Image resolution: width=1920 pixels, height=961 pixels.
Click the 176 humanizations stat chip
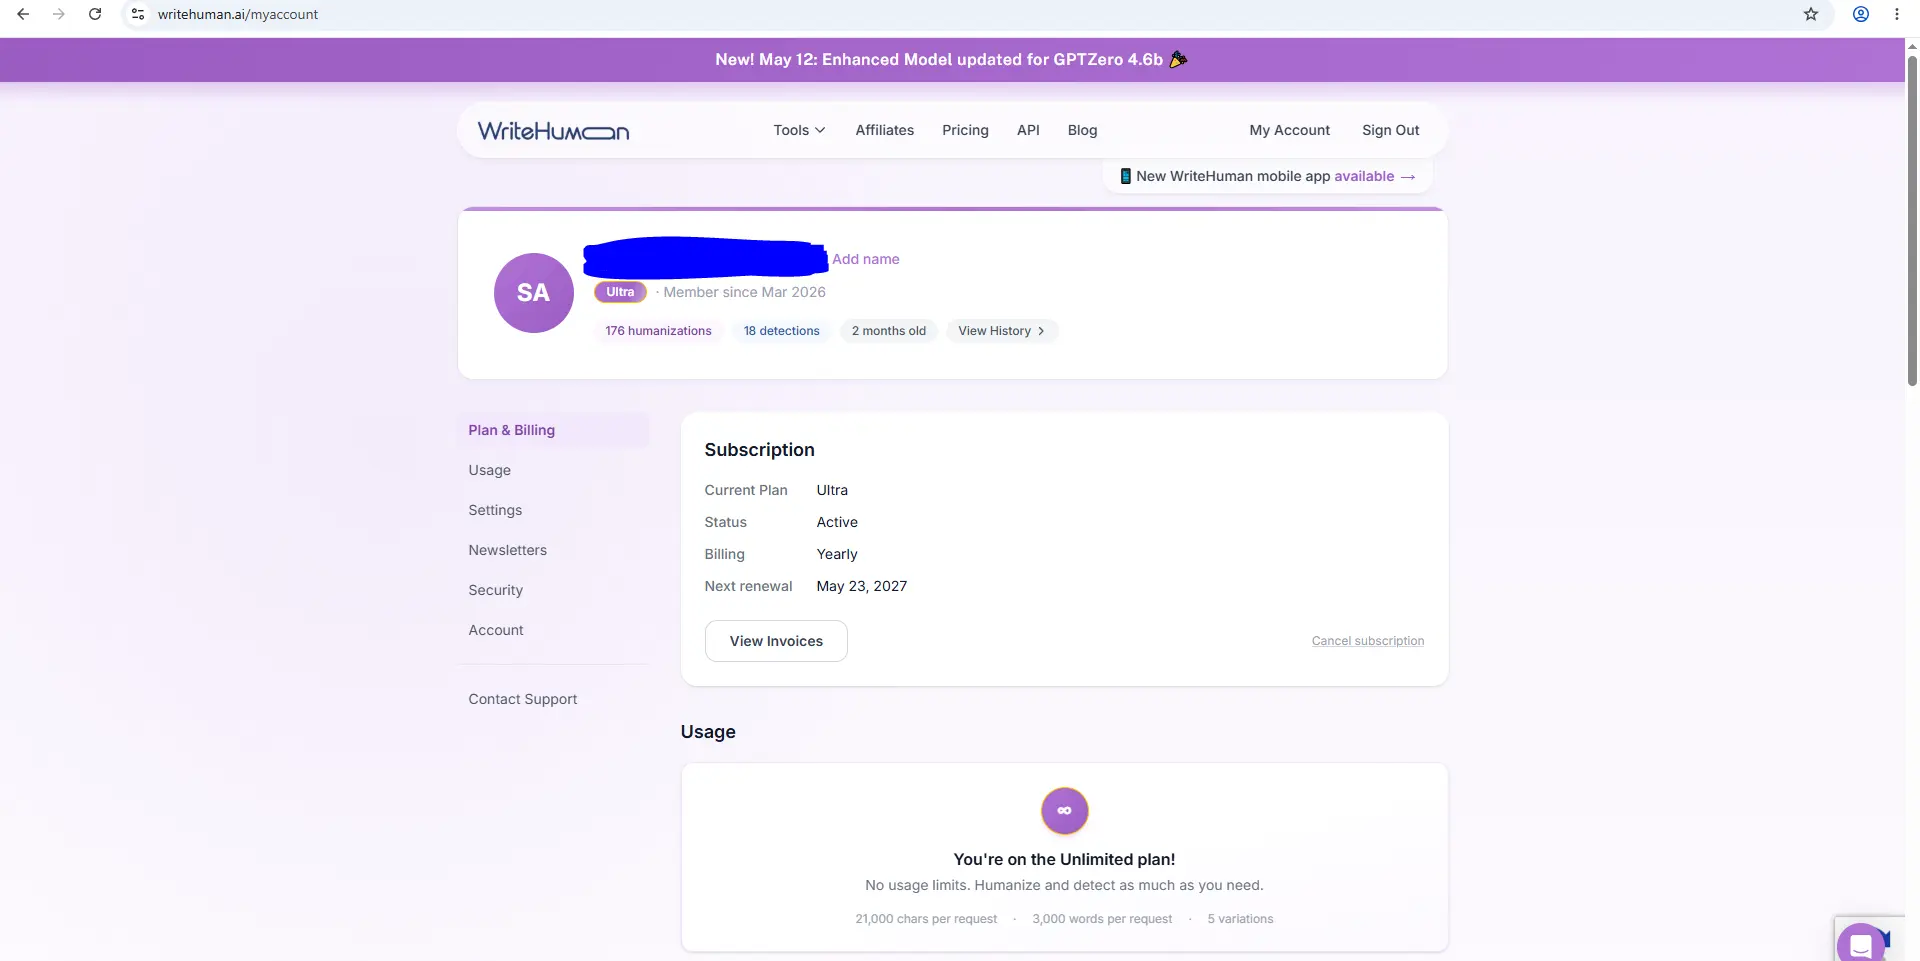(658, 331)
